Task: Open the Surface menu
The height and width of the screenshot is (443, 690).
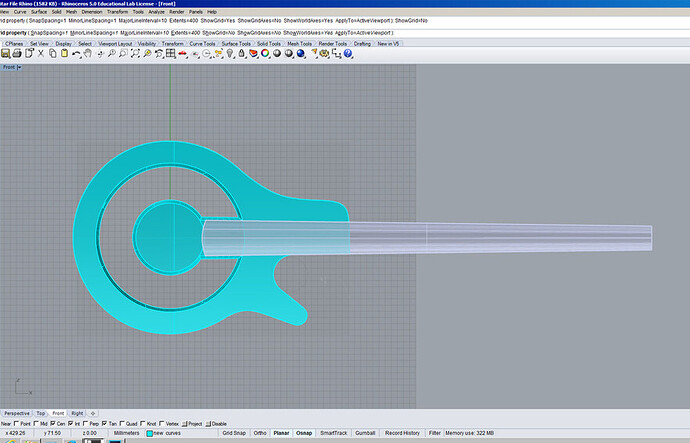Action: click(39, 12)
